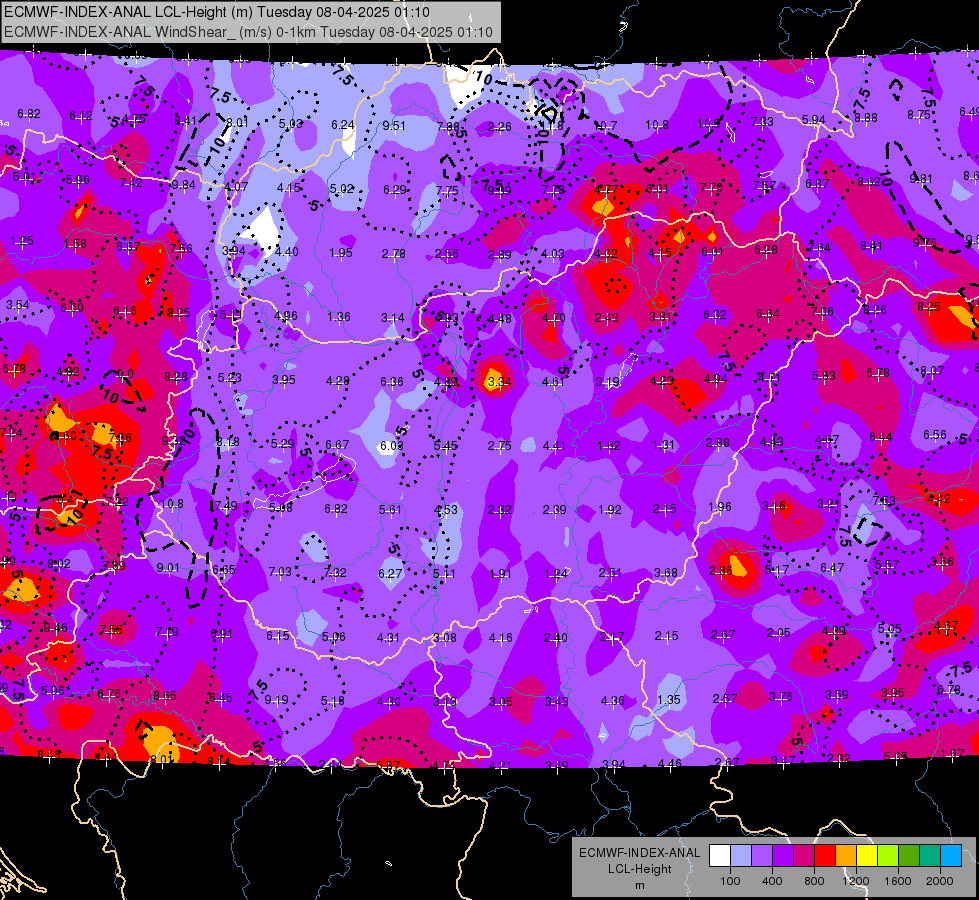The image size is (979, 900).
Task: Click the grid value 3.34 on the orange spot
Action: coord(499,381)
